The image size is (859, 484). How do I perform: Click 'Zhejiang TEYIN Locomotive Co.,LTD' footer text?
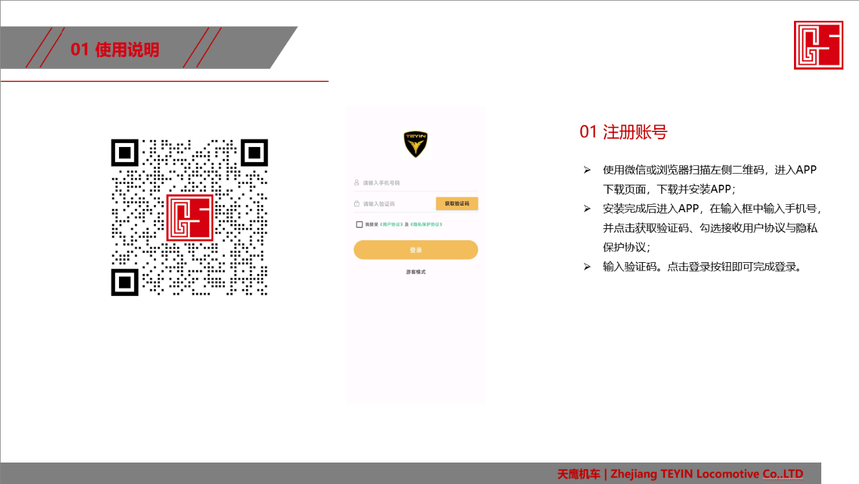(x=707, y=474)
